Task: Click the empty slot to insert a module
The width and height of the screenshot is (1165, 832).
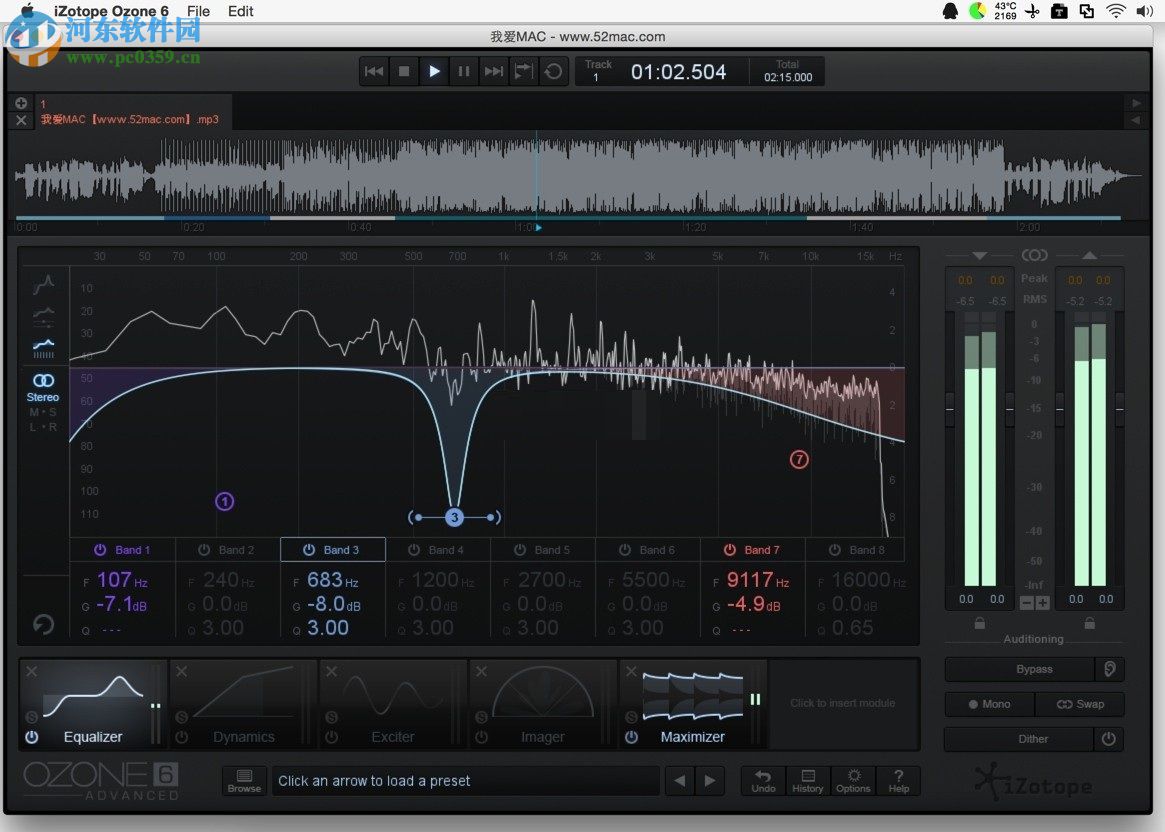Action: [x=843, y=703]
